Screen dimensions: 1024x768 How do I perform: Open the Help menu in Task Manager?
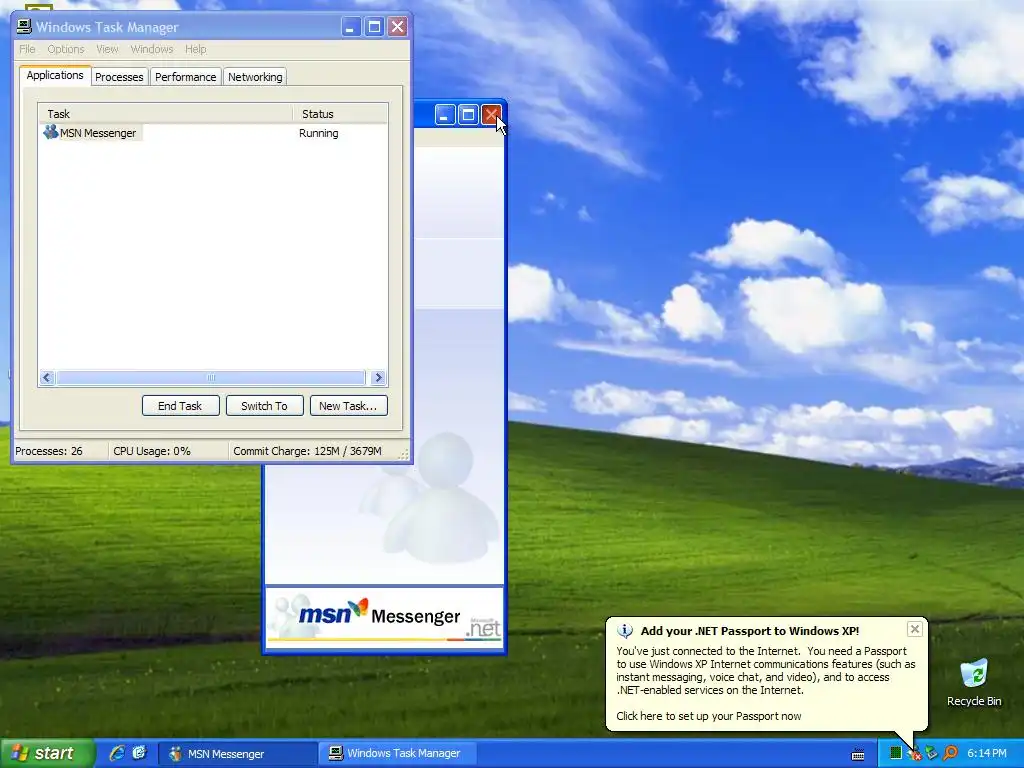pyautogui.click(x=195, y=49)
